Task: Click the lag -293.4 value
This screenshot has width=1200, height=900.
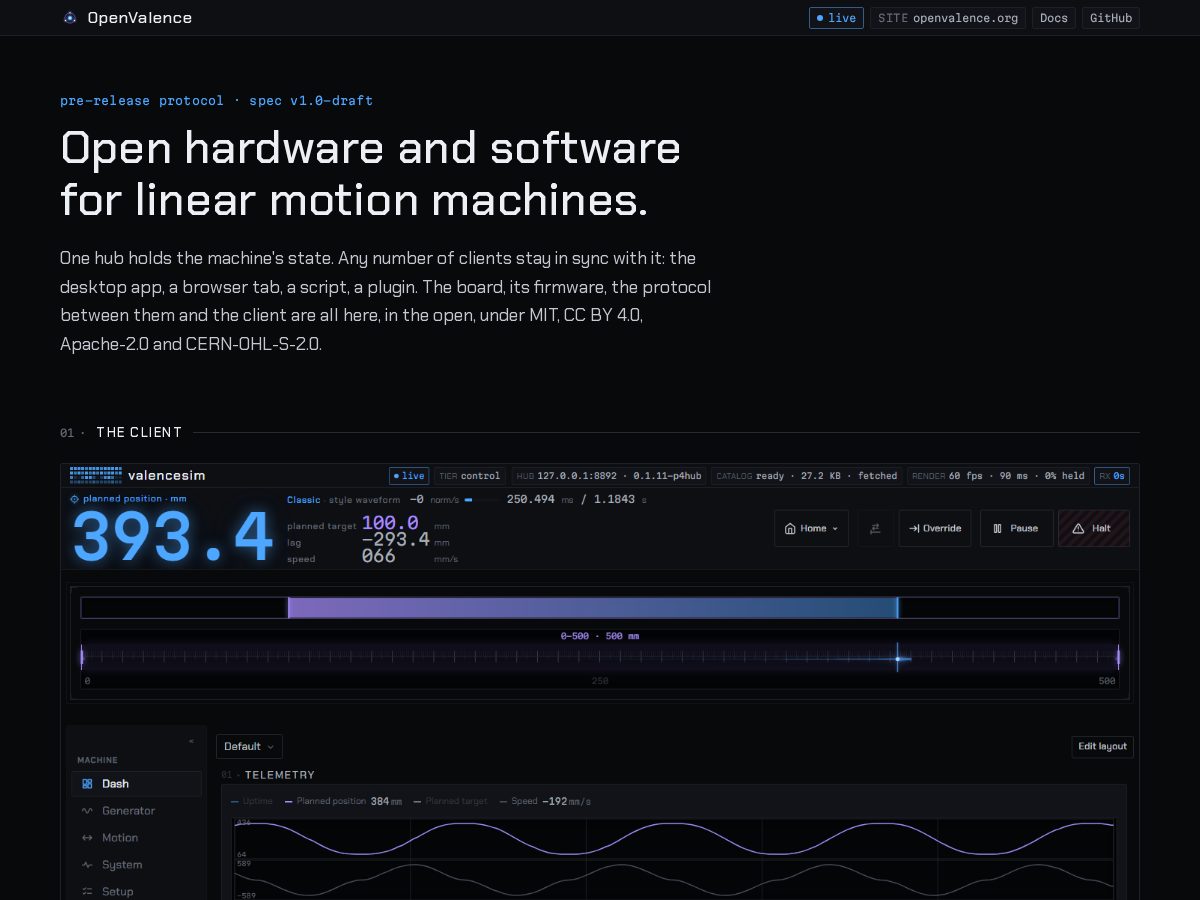Action: click(396, 540)
